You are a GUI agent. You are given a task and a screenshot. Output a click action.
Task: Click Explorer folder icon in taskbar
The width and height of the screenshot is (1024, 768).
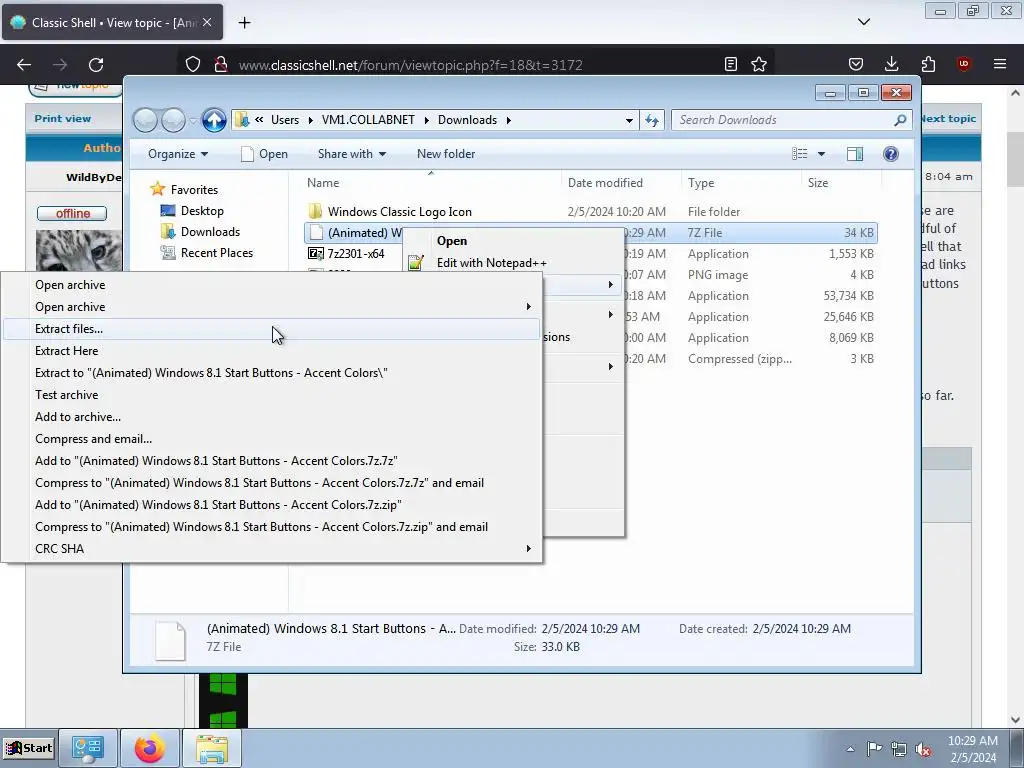(x=212, y=748)
